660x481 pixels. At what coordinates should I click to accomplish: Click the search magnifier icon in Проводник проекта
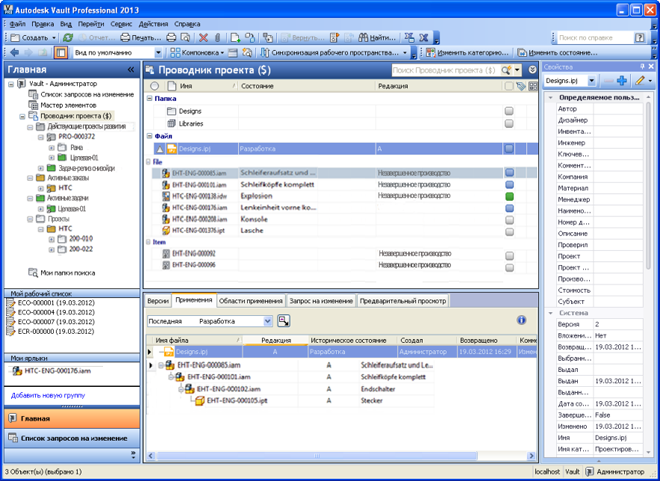[x=506, y=70]
